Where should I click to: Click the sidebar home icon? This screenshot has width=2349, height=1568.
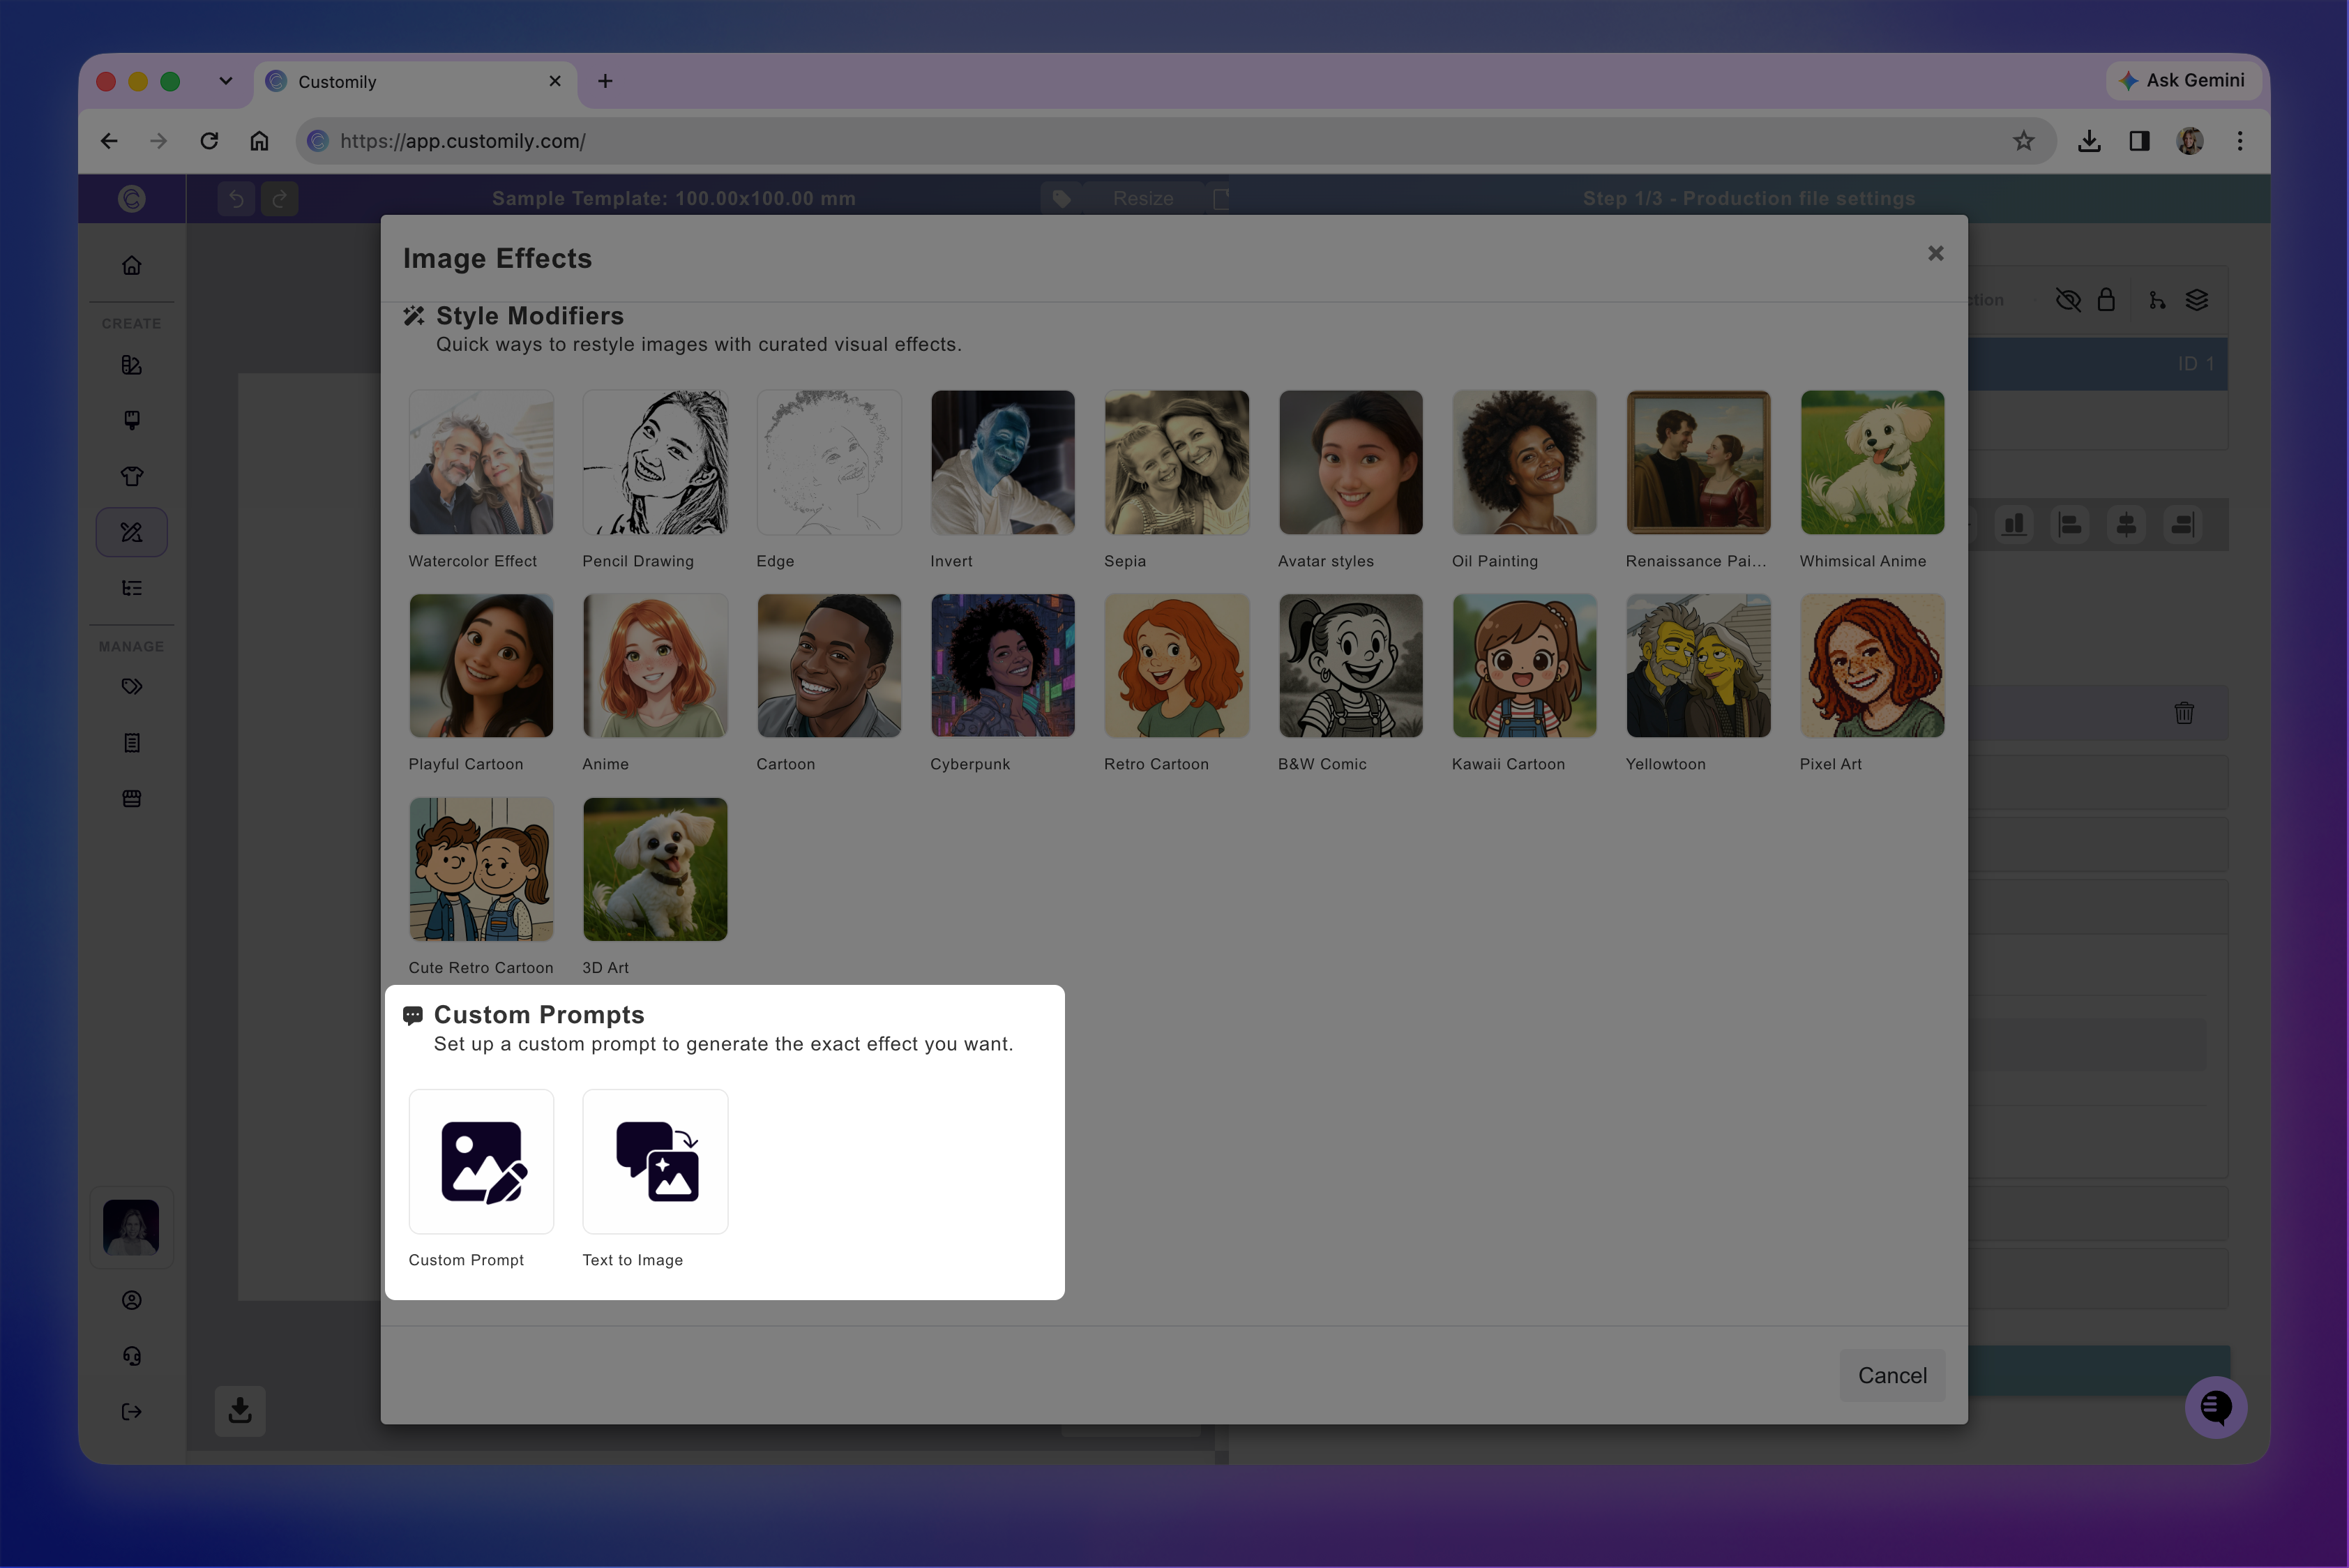pos(132,265)
